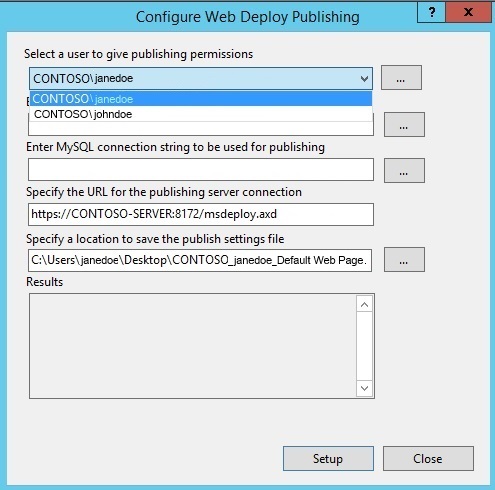495x490 pixels.
Task: Browse for a user with the ellipsis button
Action: pyautogui.click(x=401, y=78)
